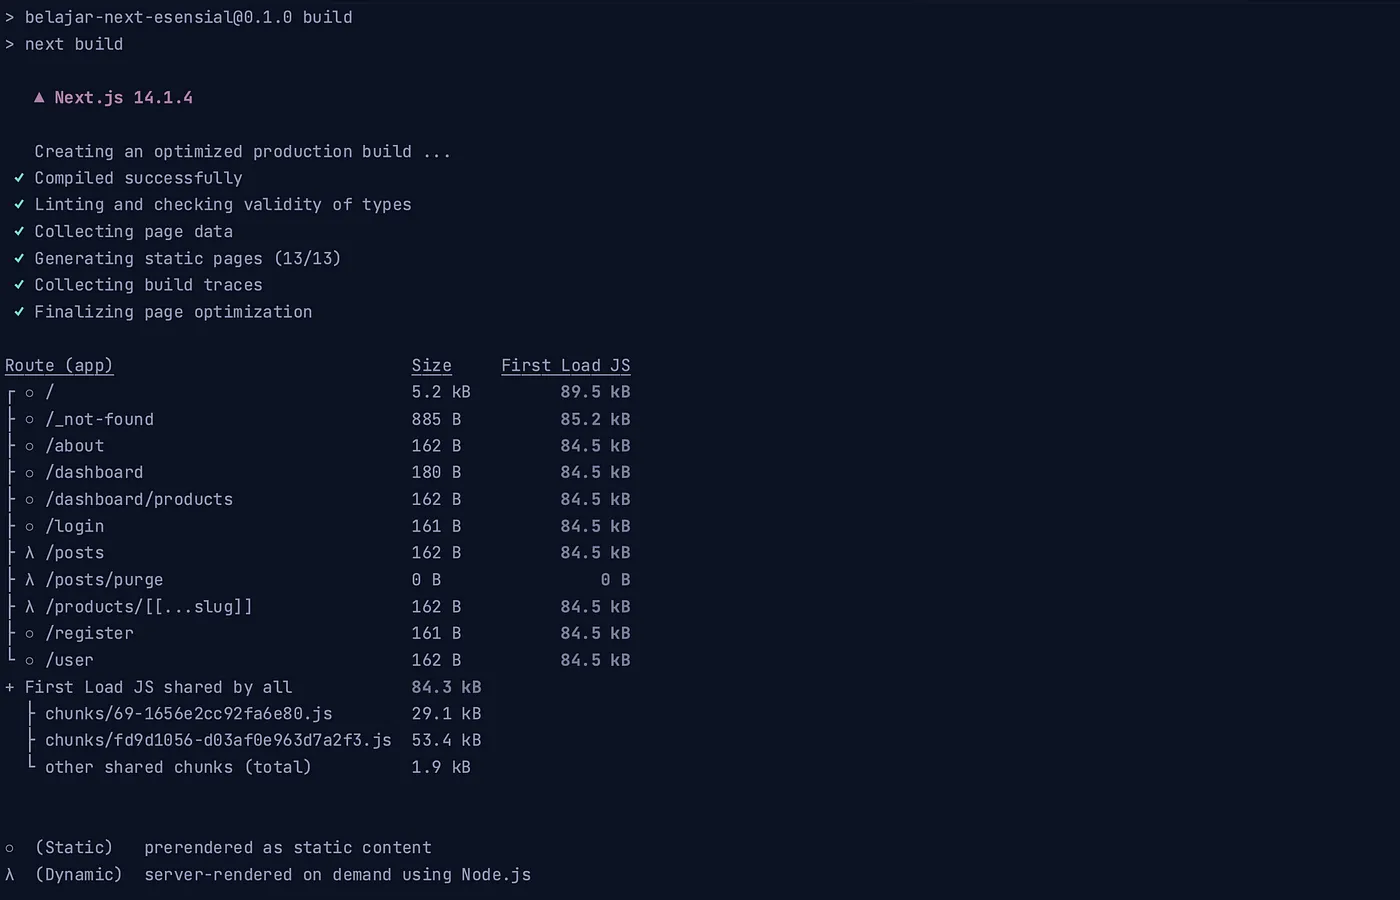
Task: Select the /products/[[...slug]] route entry
Action: (149, 607)
